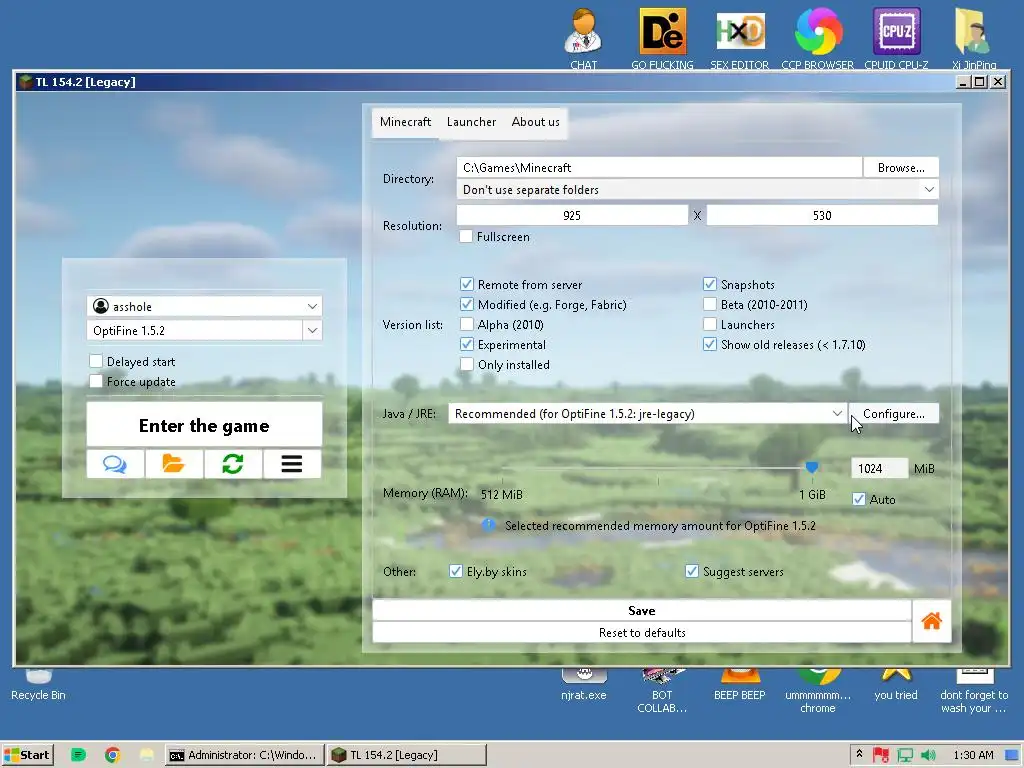Uncheck Show old releases (< 1.7.10)
The image size is (1024, 768).
[710, 344]
